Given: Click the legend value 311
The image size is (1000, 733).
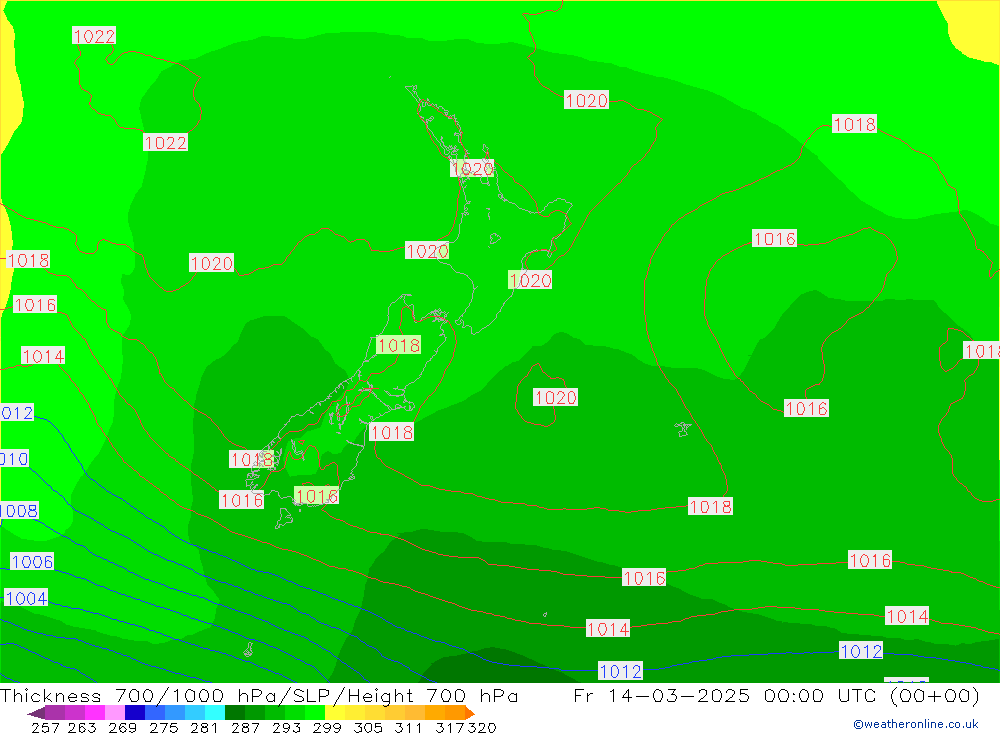Looking at the screenshot, I should [408, 727].
